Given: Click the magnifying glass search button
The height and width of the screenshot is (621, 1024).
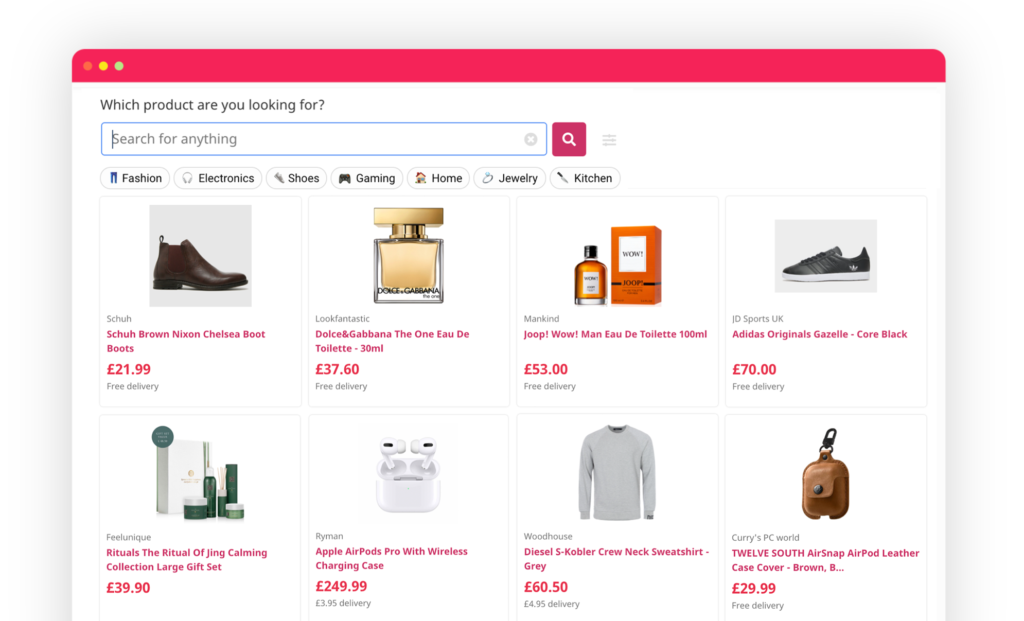Looking at the screenshot, I should tap(569, 139).
